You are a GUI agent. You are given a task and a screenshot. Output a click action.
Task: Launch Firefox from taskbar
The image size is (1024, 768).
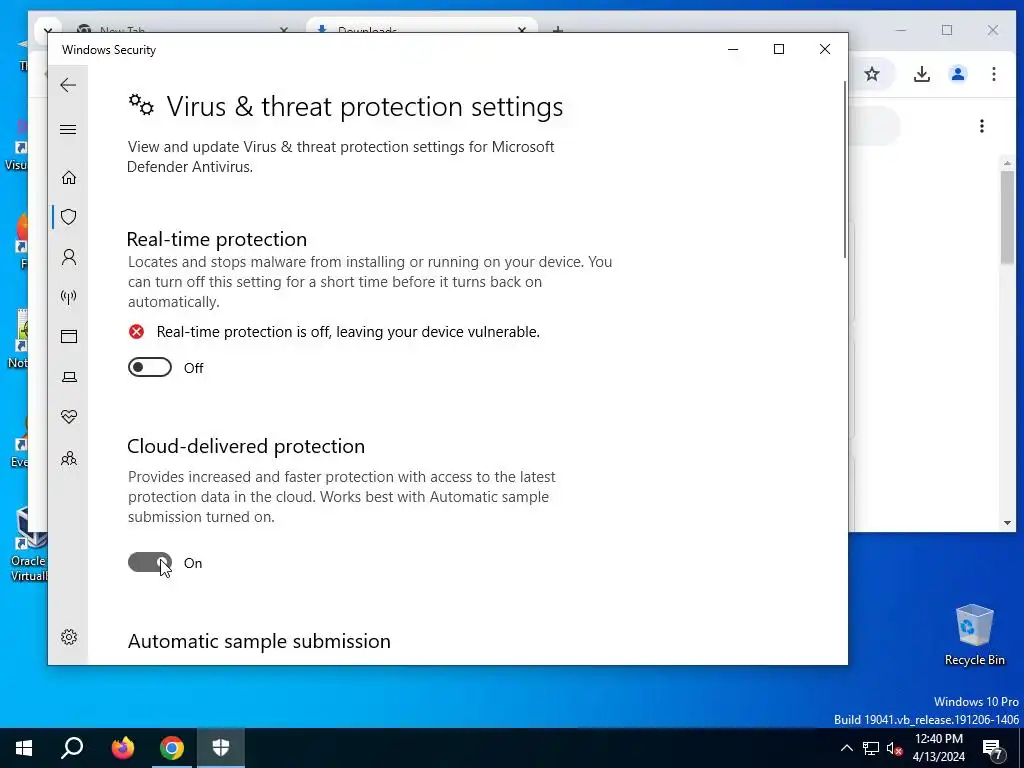click(122, 748)
